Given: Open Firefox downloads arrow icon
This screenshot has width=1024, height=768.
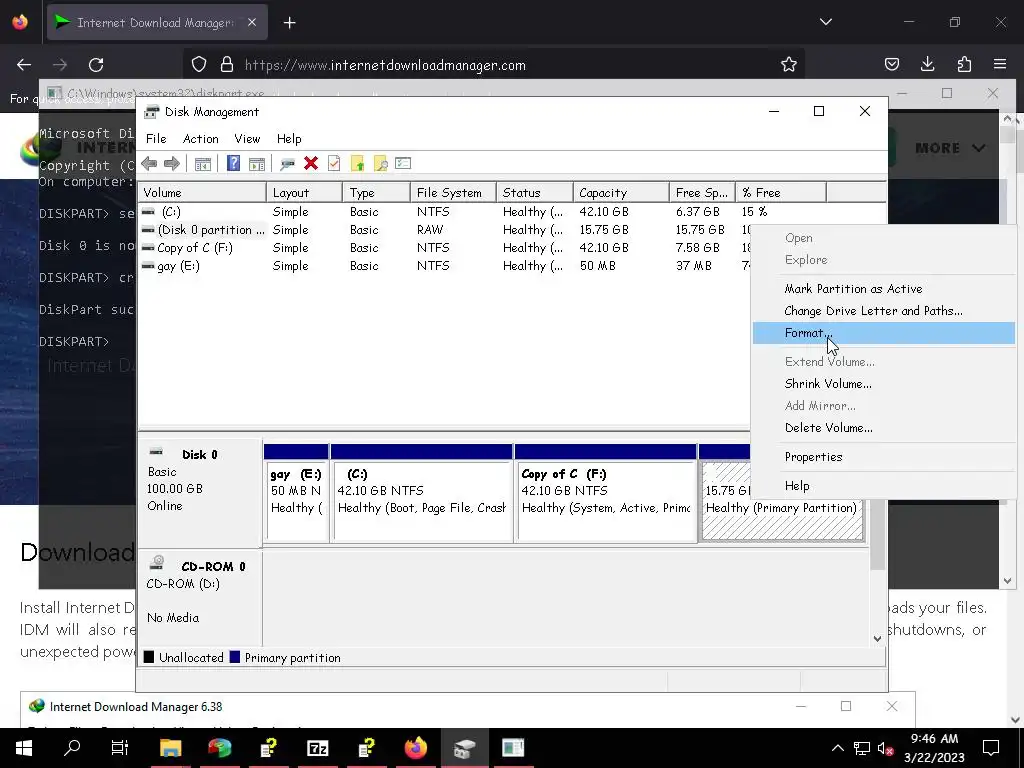Looking at the screenshot, I should click(x=927, y=64).
